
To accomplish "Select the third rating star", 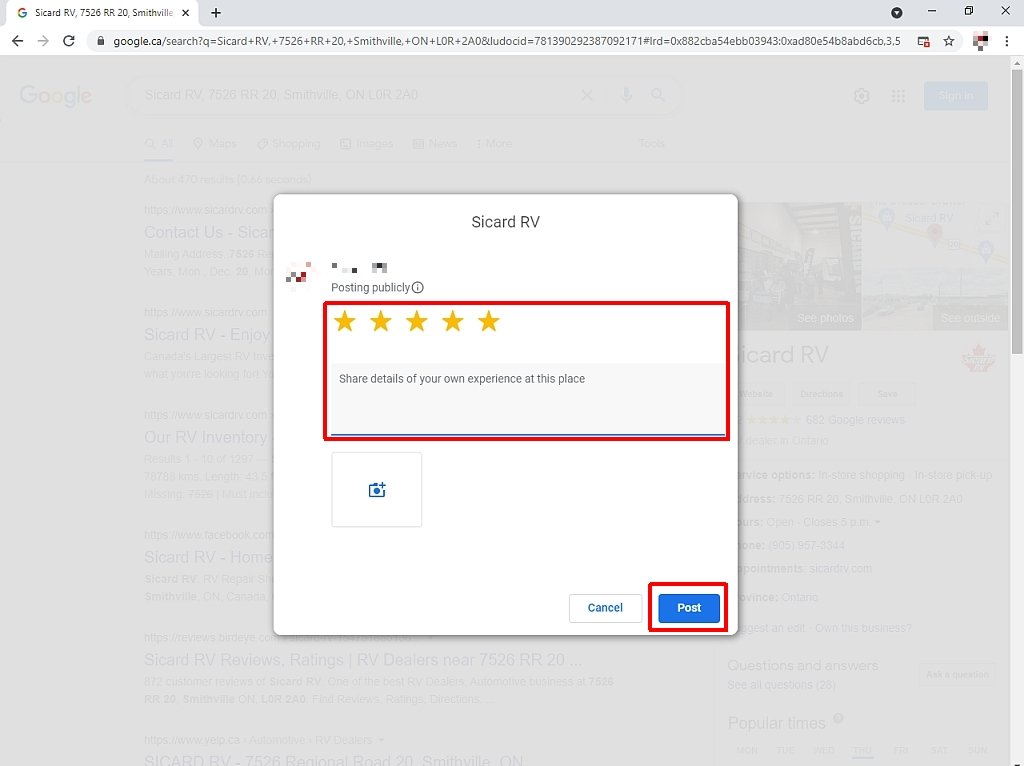I will pyautogui.click(x=416, y=321).
